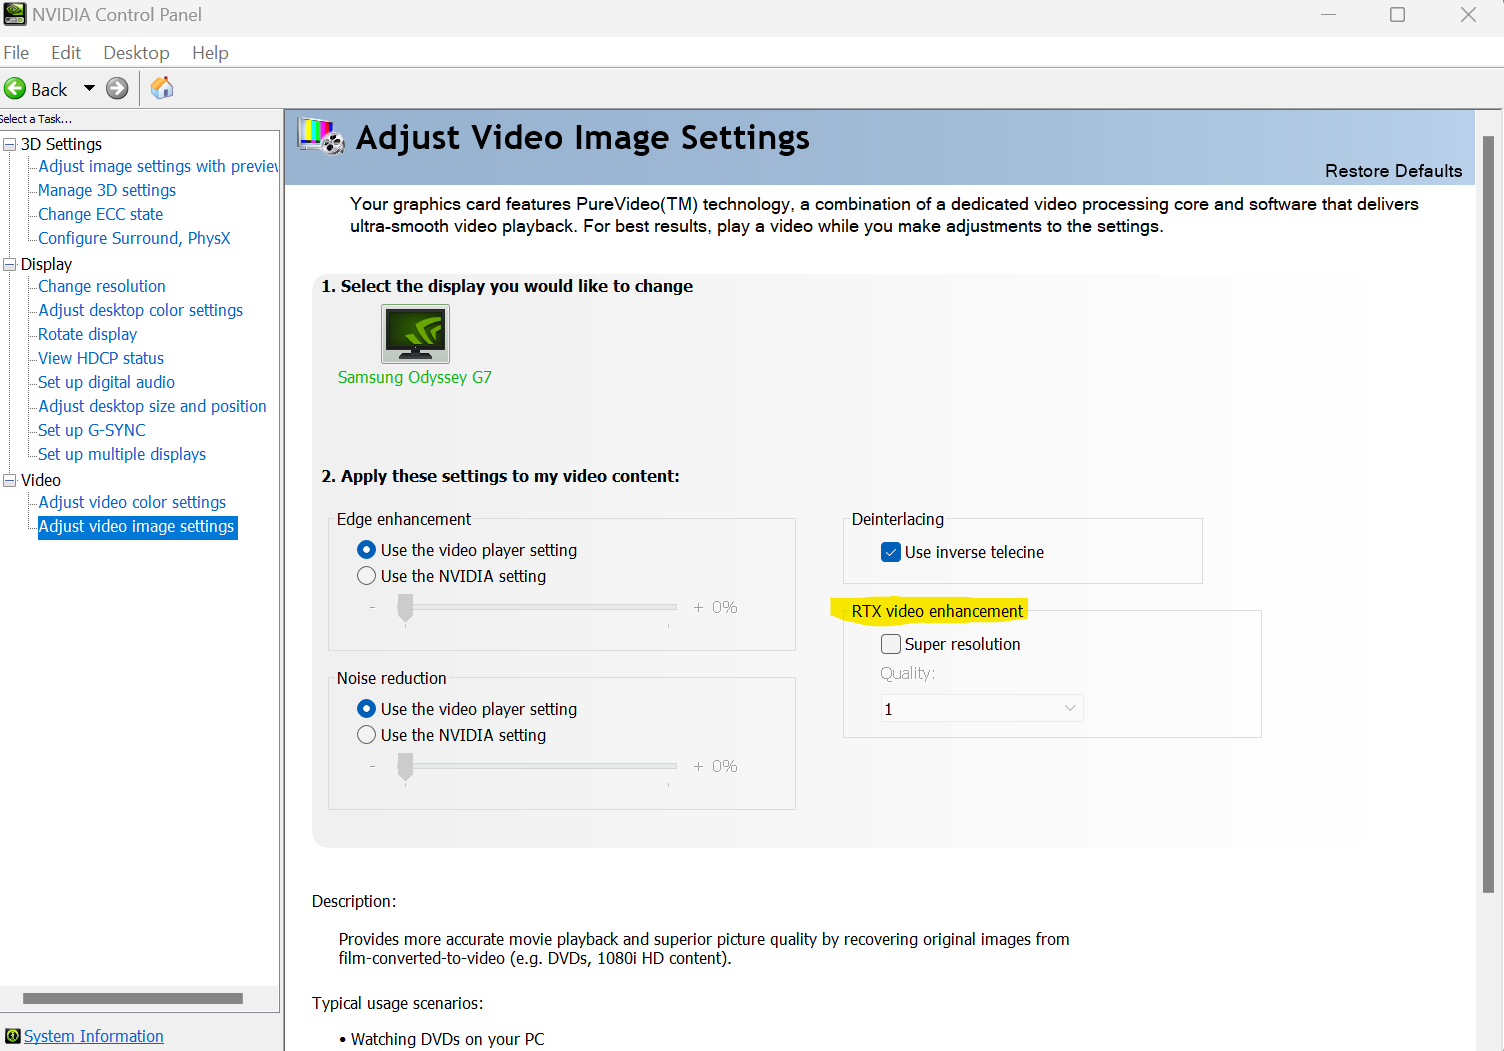Open the Home icon in toolbar

point(162,88)
